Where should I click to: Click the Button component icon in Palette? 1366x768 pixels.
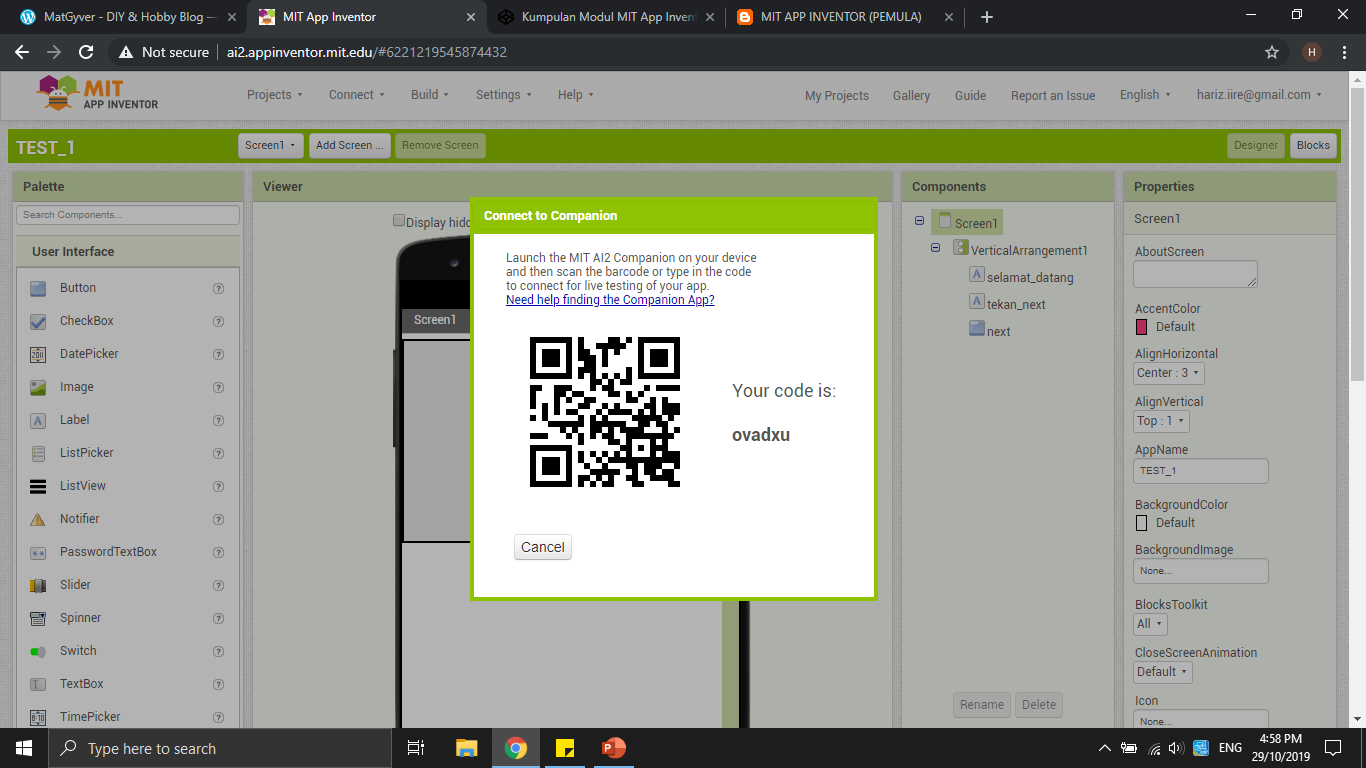[x=38, y=288]
